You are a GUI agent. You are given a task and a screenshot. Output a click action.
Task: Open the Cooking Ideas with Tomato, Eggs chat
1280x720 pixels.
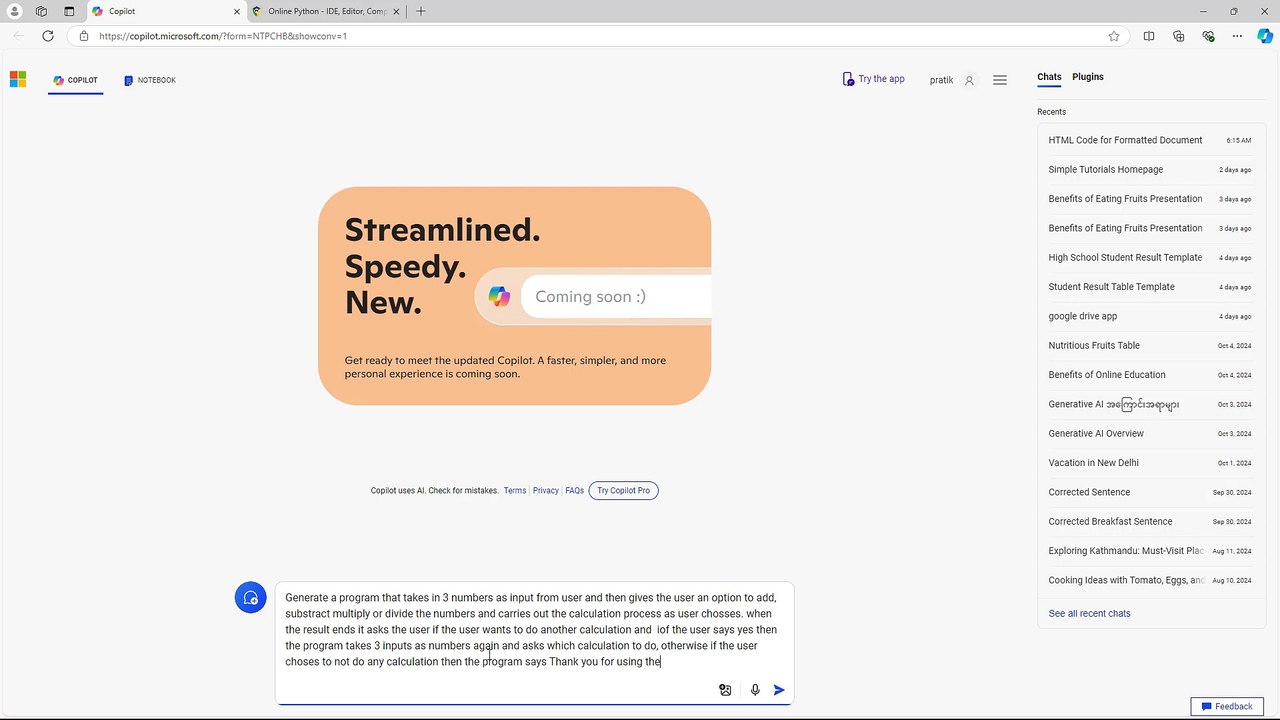click(1149, 580)
